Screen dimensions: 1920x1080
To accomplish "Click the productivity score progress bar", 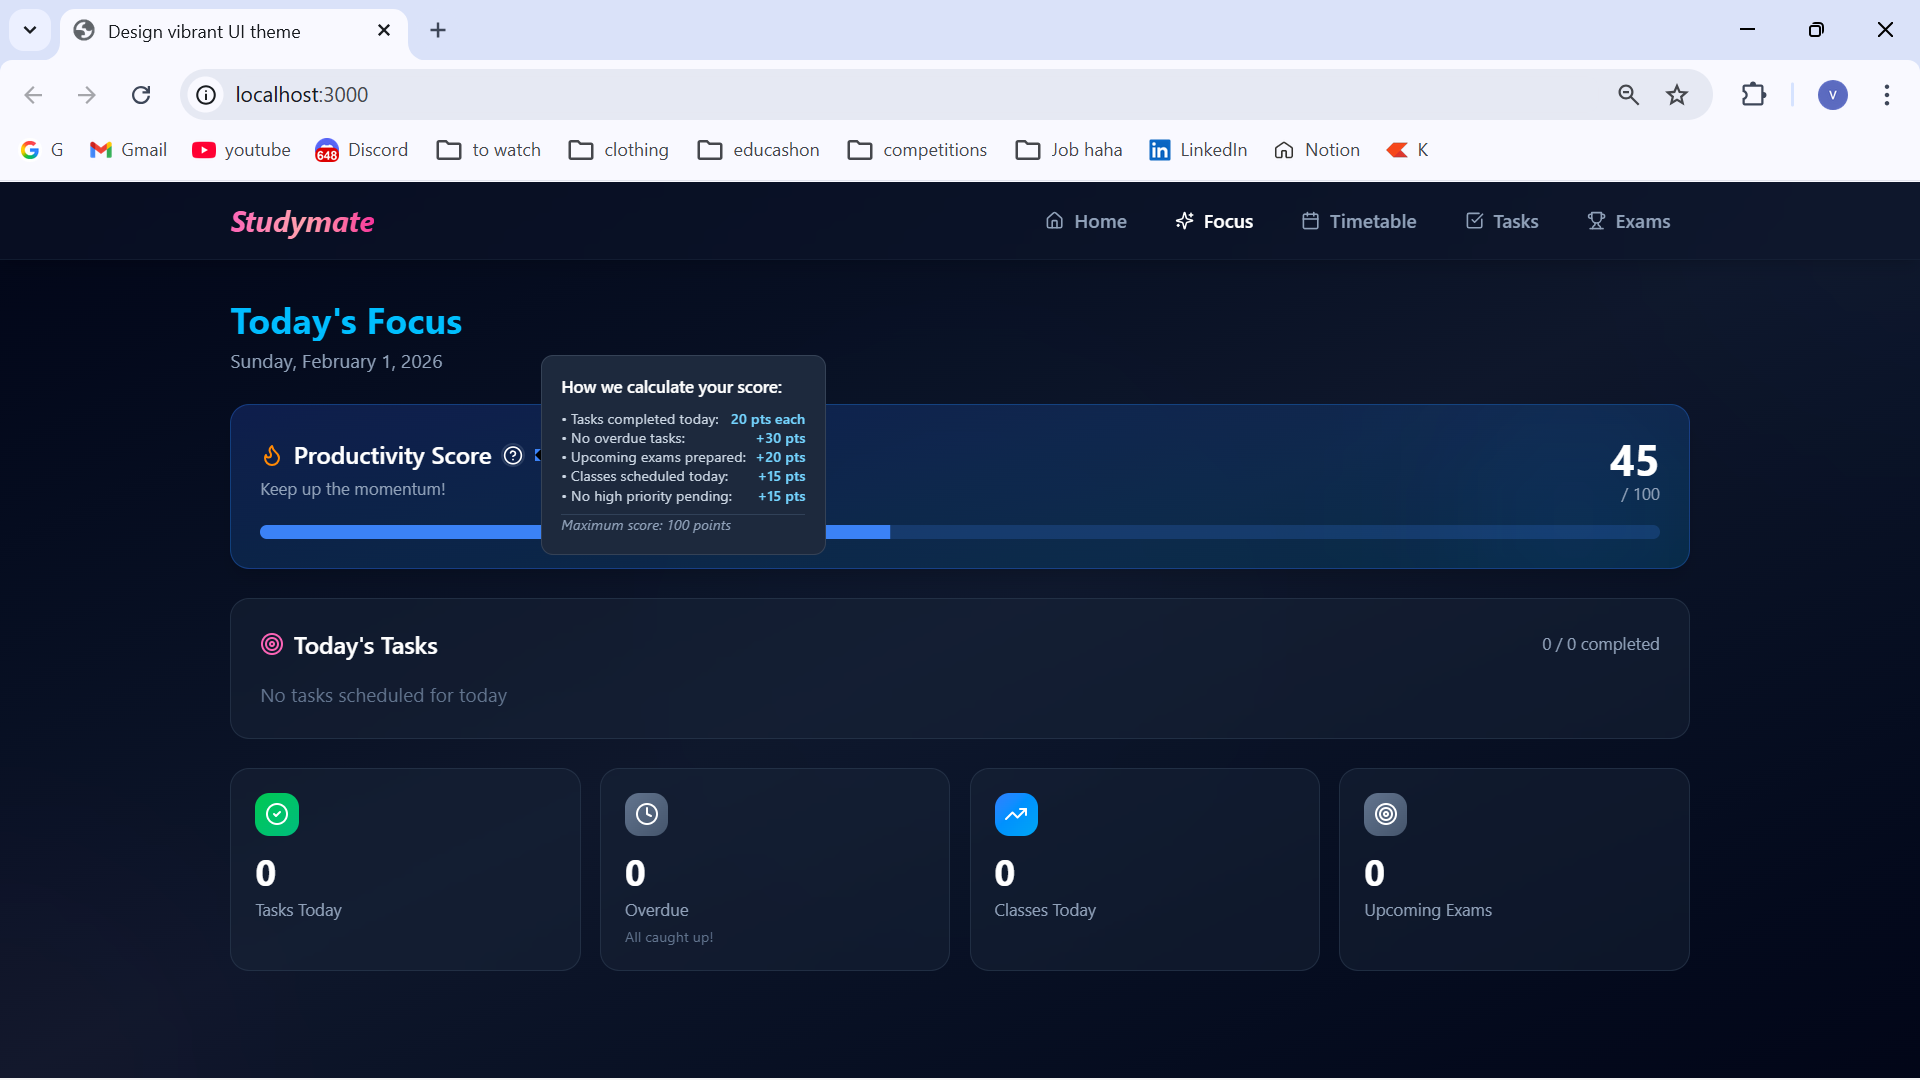I will 960,532.
